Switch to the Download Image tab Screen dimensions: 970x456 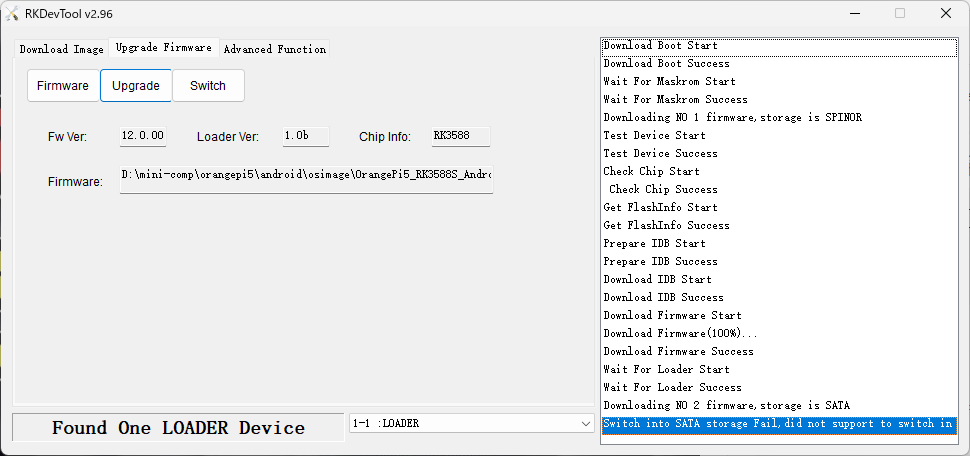tap(61, 49)
